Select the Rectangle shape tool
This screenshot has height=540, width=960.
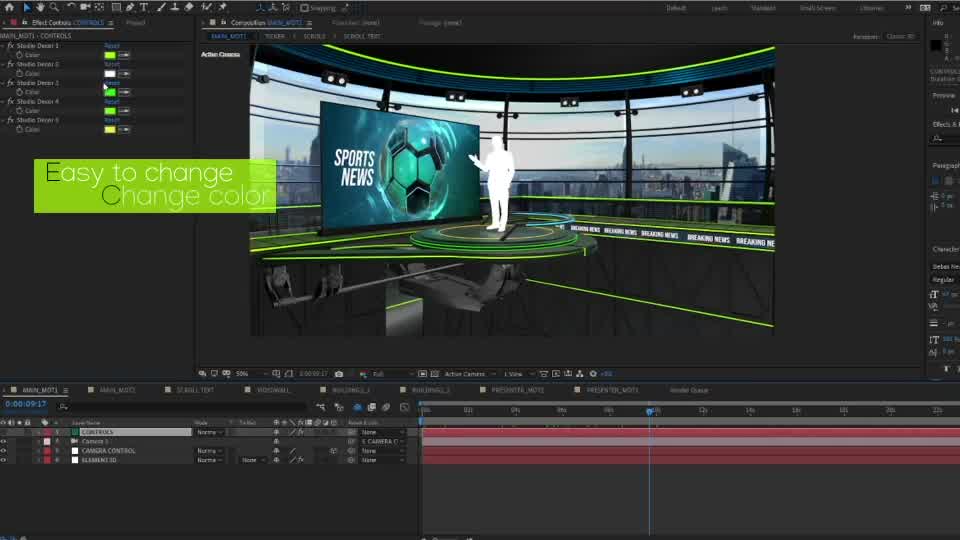tap(116, 7)
